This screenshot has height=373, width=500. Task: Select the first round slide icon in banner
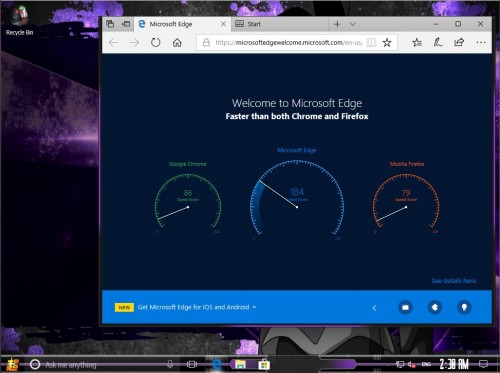tap(405, 307)
